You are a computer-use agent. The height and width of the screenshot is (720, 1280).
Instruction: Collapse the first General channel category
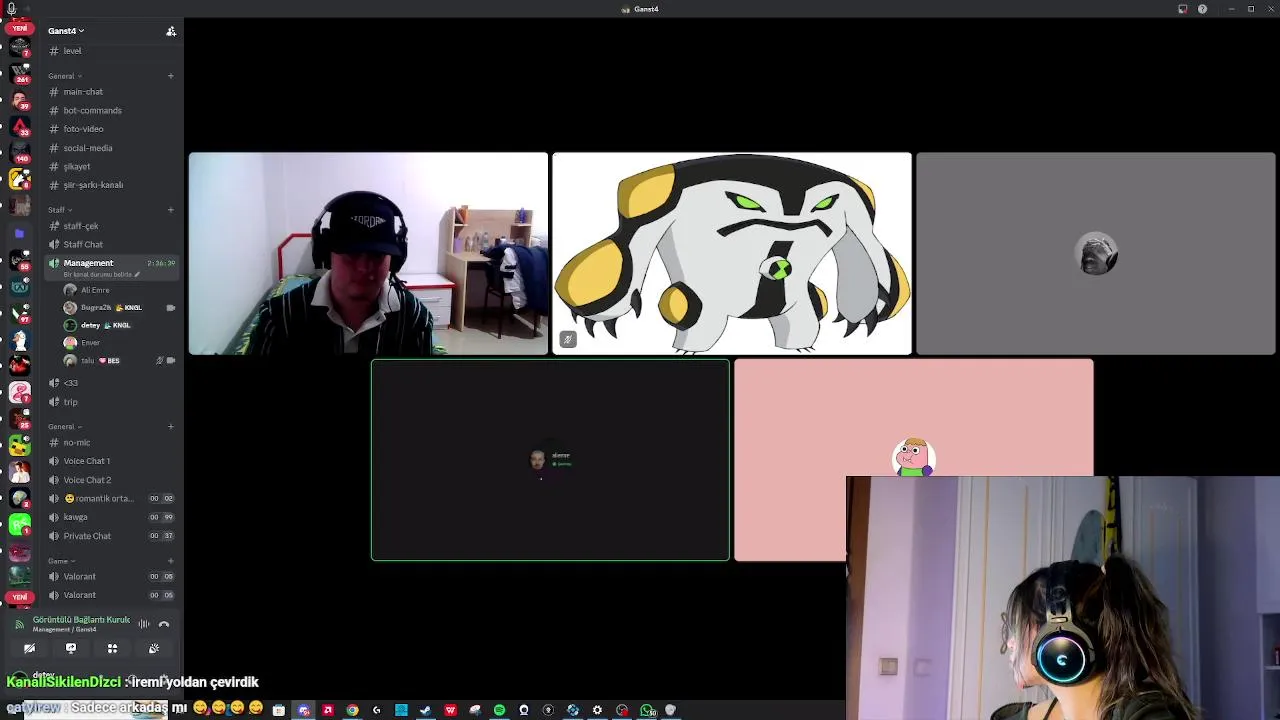65,76
